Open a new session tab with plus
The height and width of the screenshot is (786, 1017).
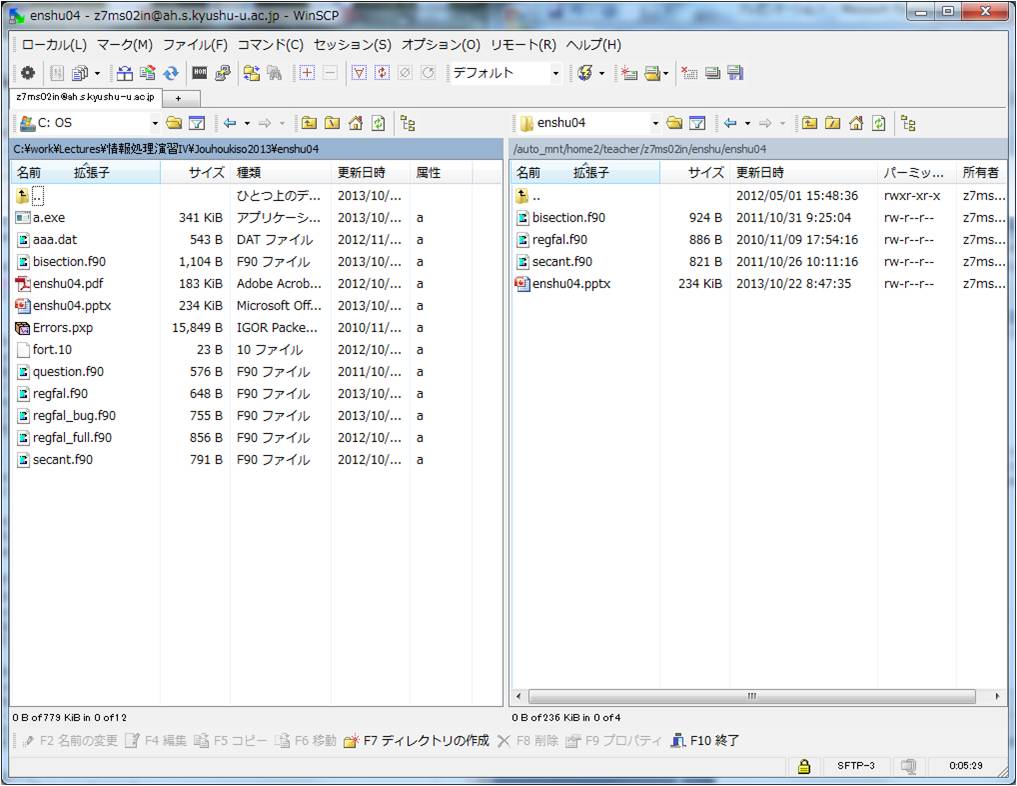click(179, 98)
